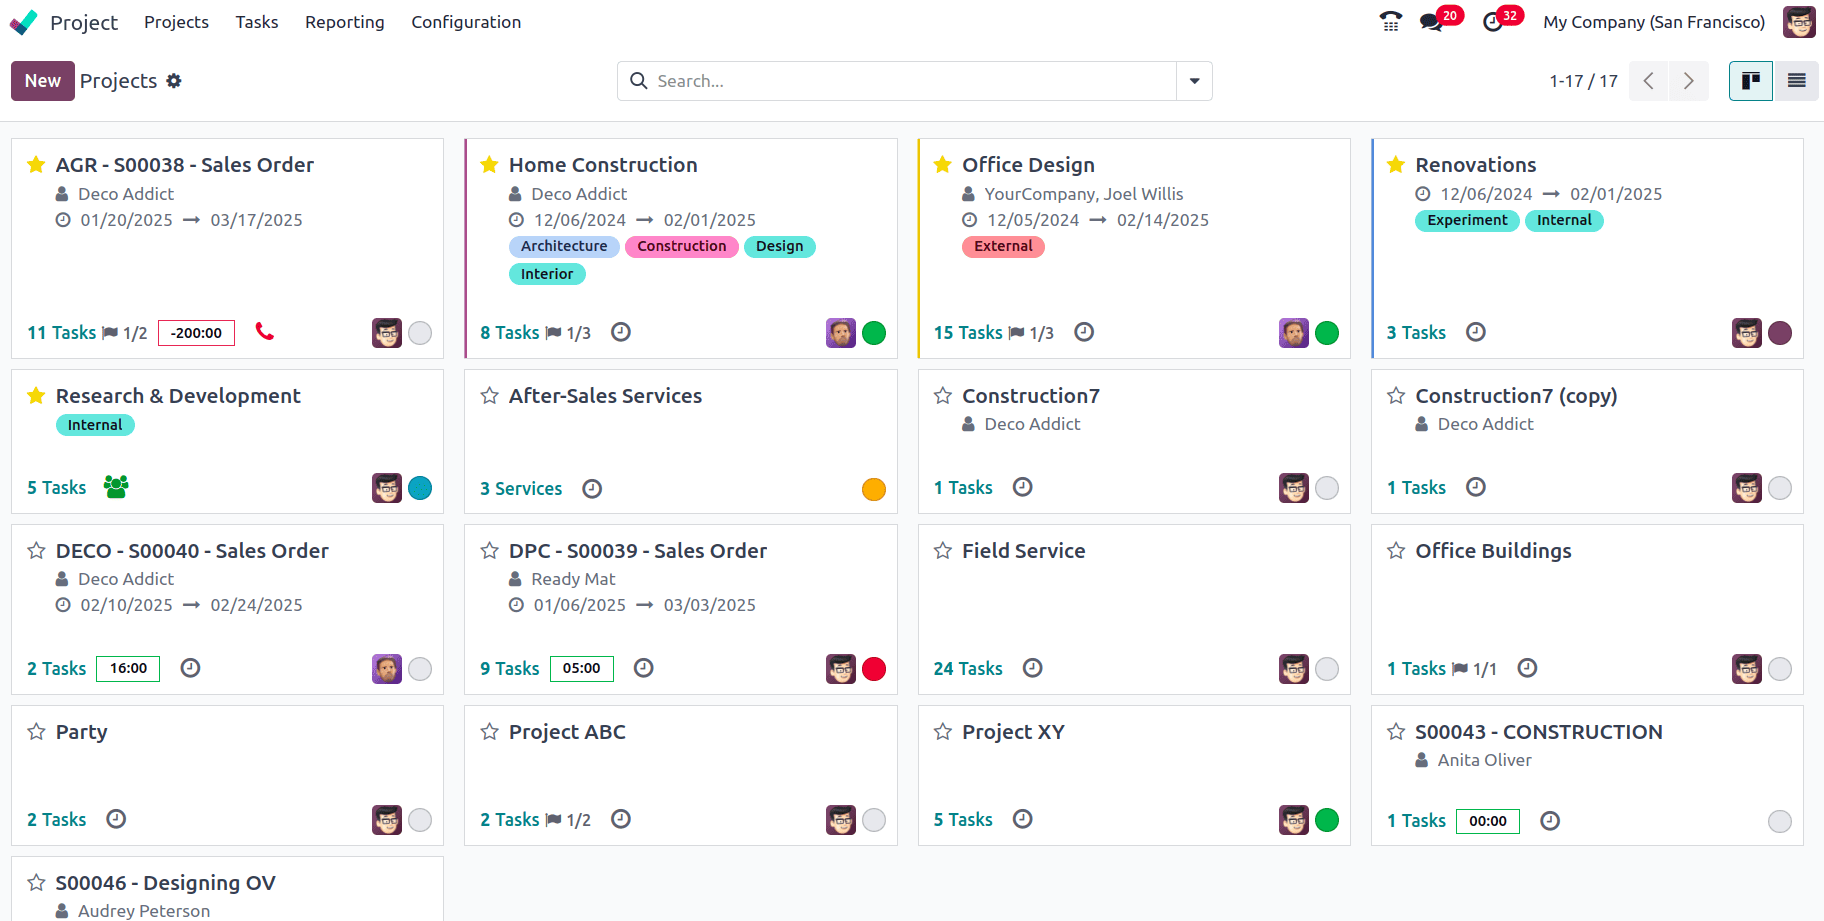Click the gear icon next to Projects breadcrumb
Viewport: 1824px width, 921px height.
click(174, 81)
